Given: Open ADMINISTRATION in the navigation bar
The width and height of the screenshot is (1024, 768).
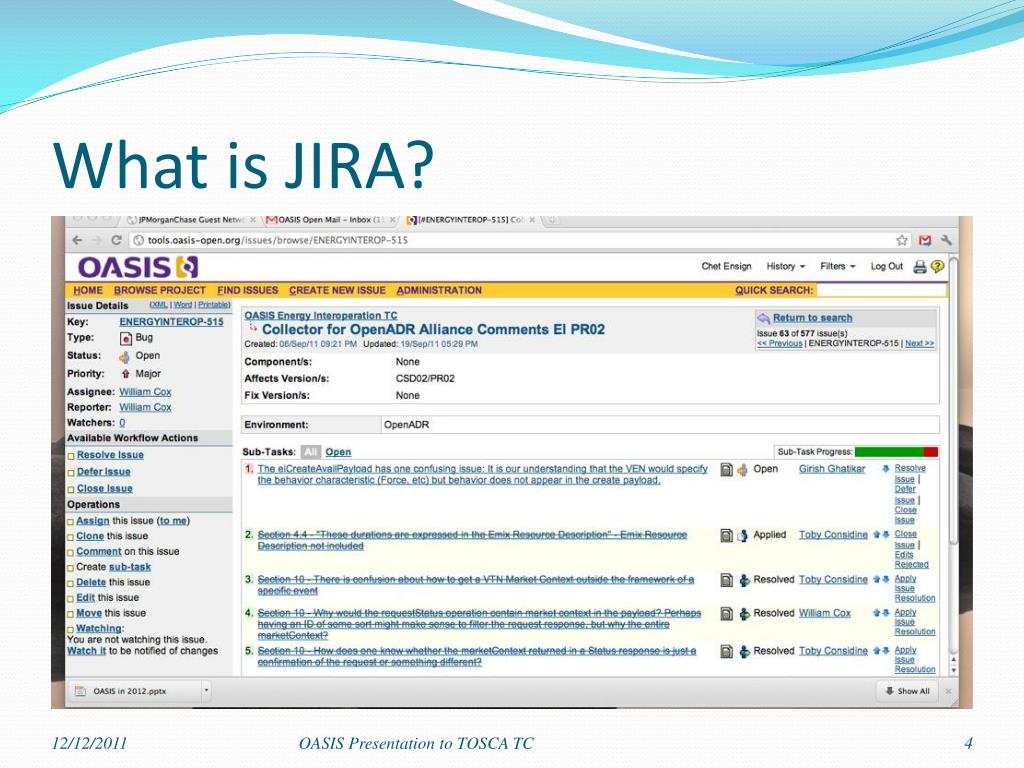Looking at the screenshot, I should pos(439,291).
